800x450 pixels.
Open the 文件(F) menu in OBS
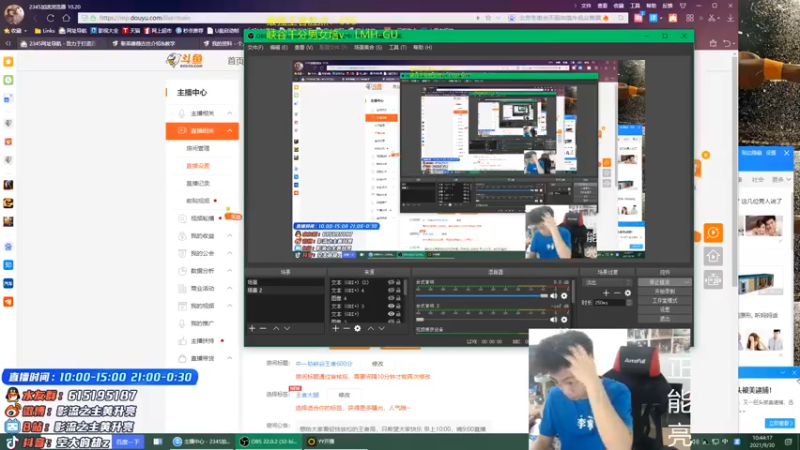255,47
